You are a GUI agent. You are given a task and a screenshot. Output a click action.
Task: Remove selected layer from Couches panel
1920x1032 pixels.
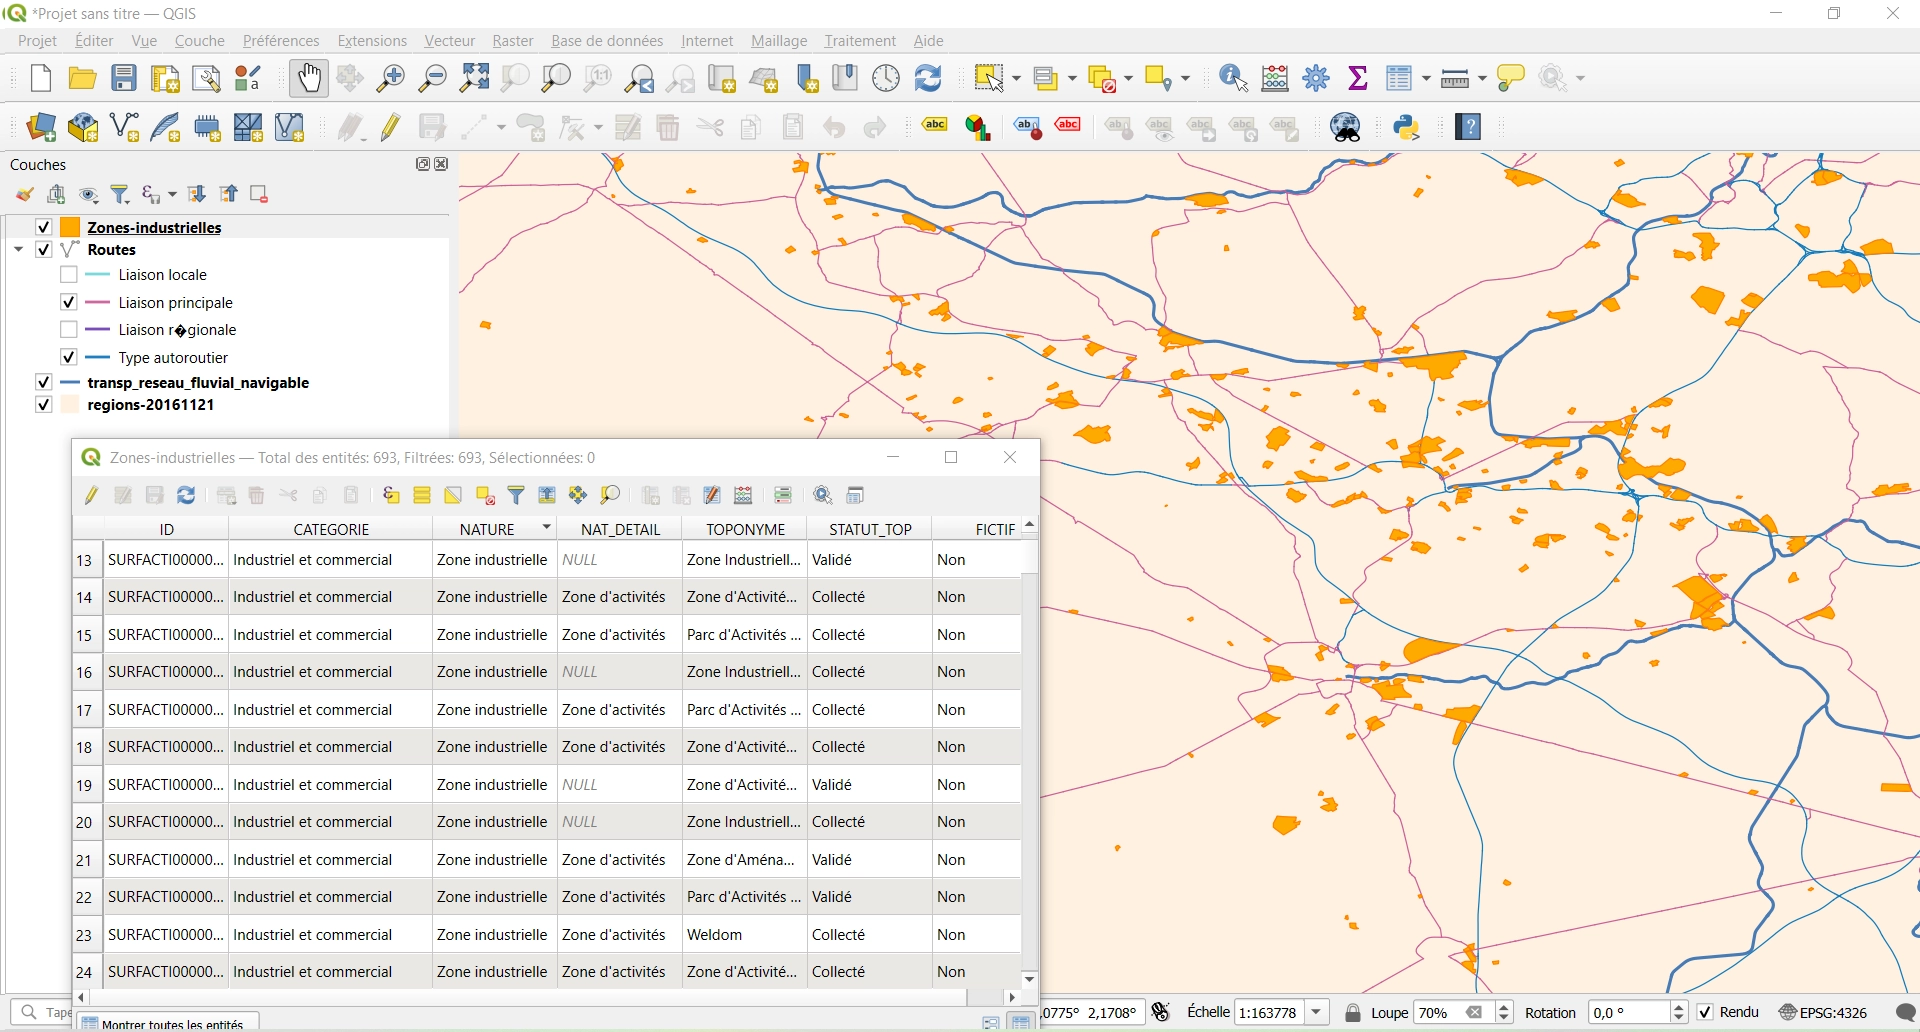tap(260, 195)
